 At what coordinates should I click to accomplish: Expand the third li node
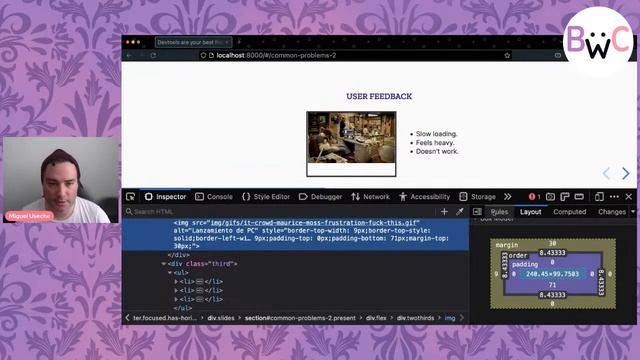(x=176, y=299)
